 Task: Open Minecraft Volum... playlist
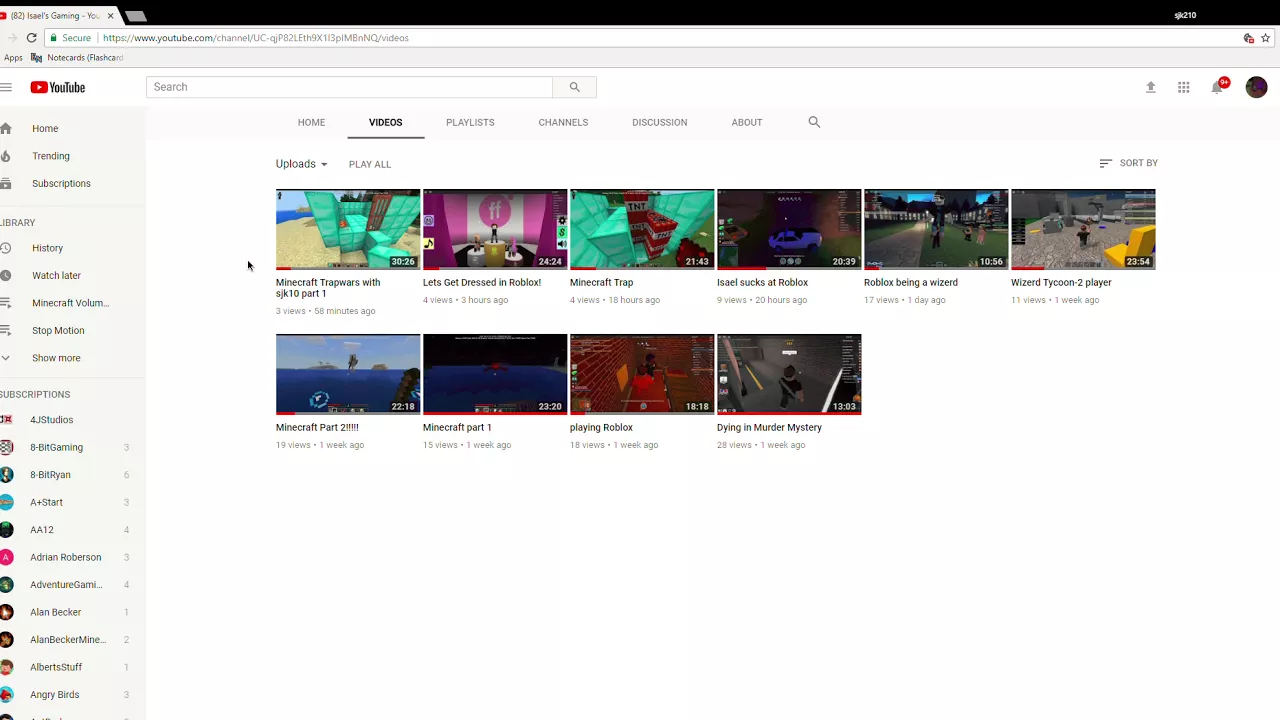pyautogui.click(x=72, y=303)
